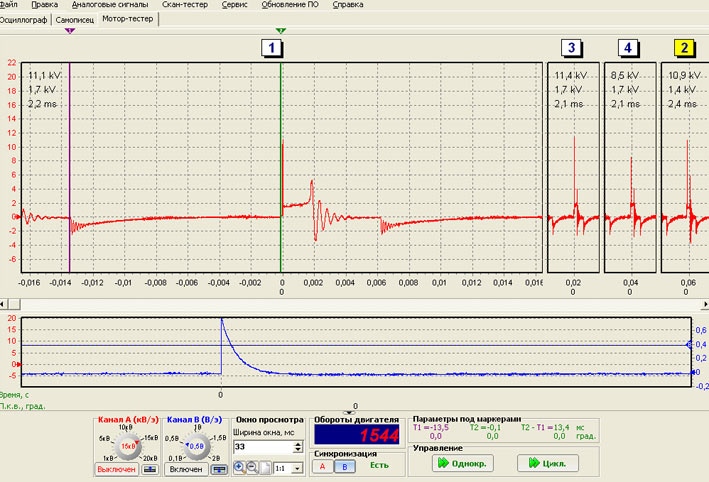Click the green Есть sync status text
Viewport: 709px width, 482px height.
pos(379,465)
